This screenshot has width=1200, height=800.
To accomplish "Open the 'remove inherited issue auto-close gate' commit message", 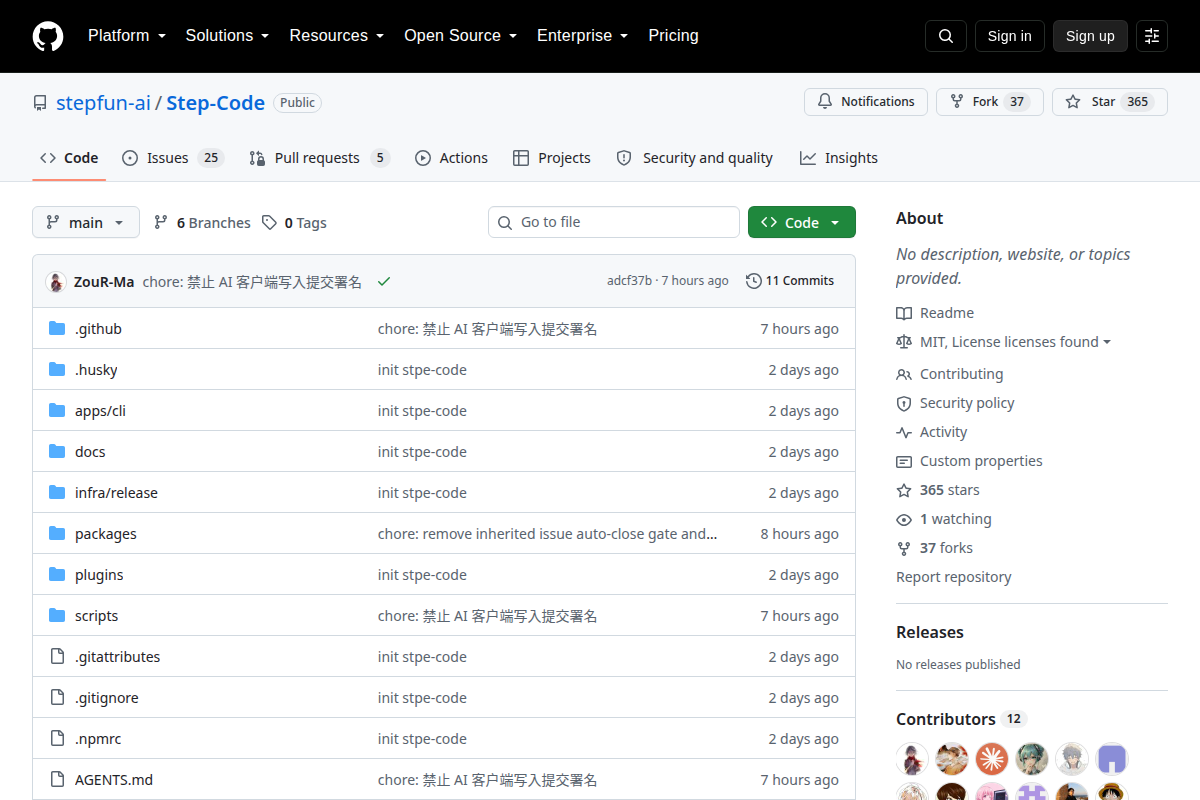I will point(547,534).
